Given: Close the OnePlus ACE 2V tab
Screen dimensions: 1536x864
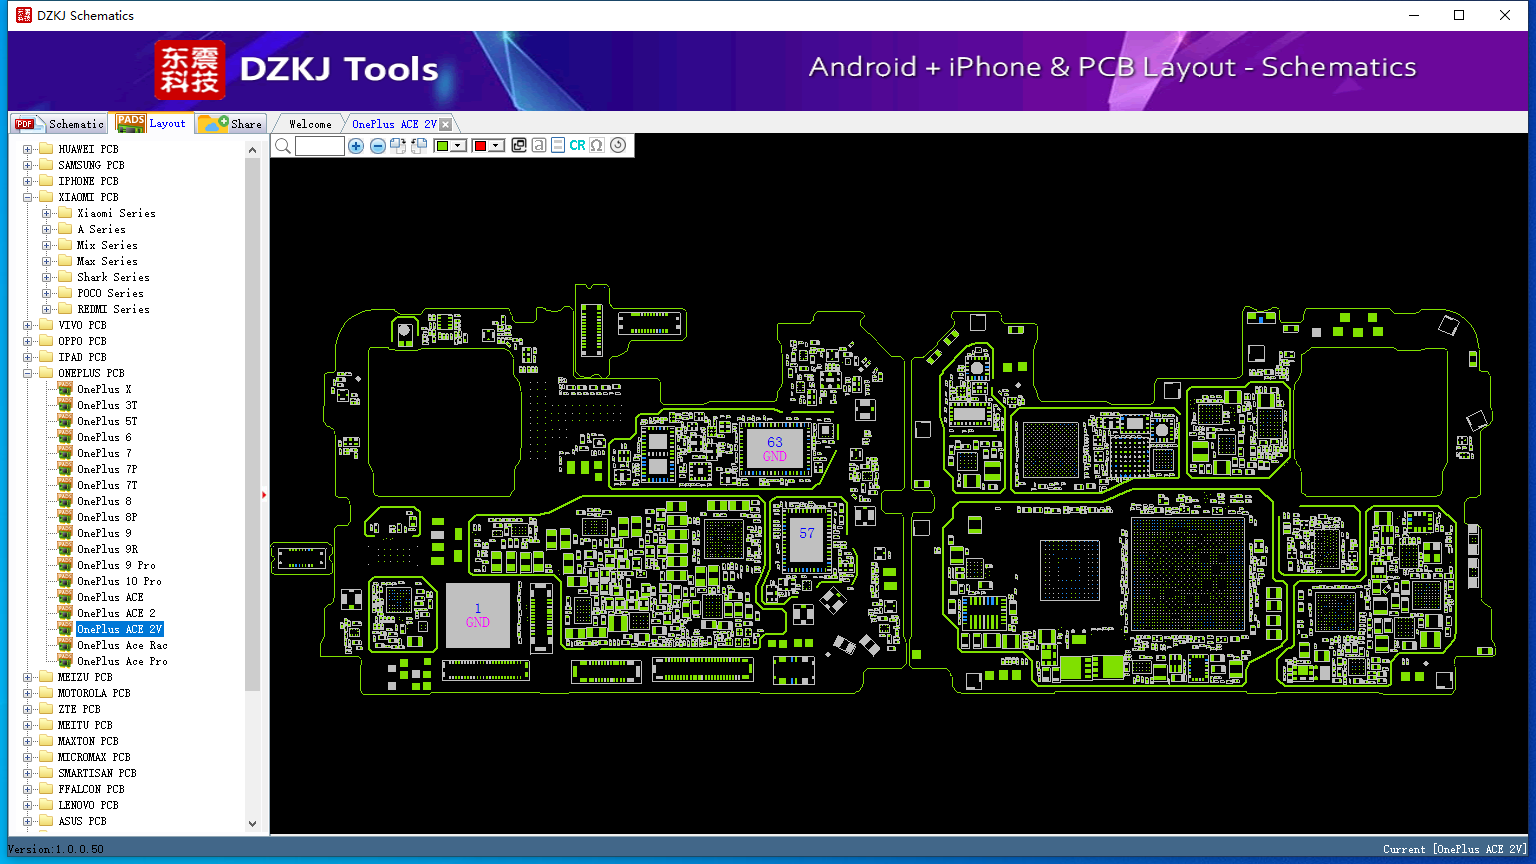Looking at the screenshot, I should tap(446, 124).
